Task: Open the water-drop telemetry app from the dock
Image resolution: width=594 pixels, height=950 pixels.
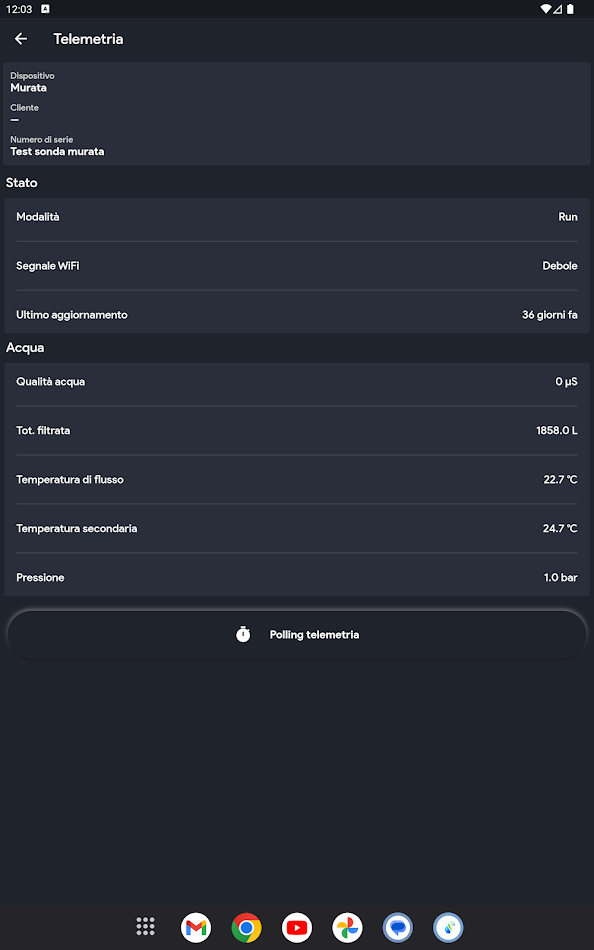Action: pos(448,927)
